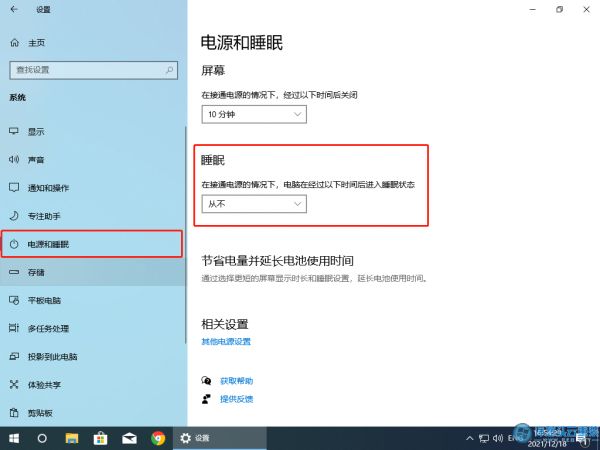
Task: Open Chrome from the taskbar
Action: pos(158,438)
